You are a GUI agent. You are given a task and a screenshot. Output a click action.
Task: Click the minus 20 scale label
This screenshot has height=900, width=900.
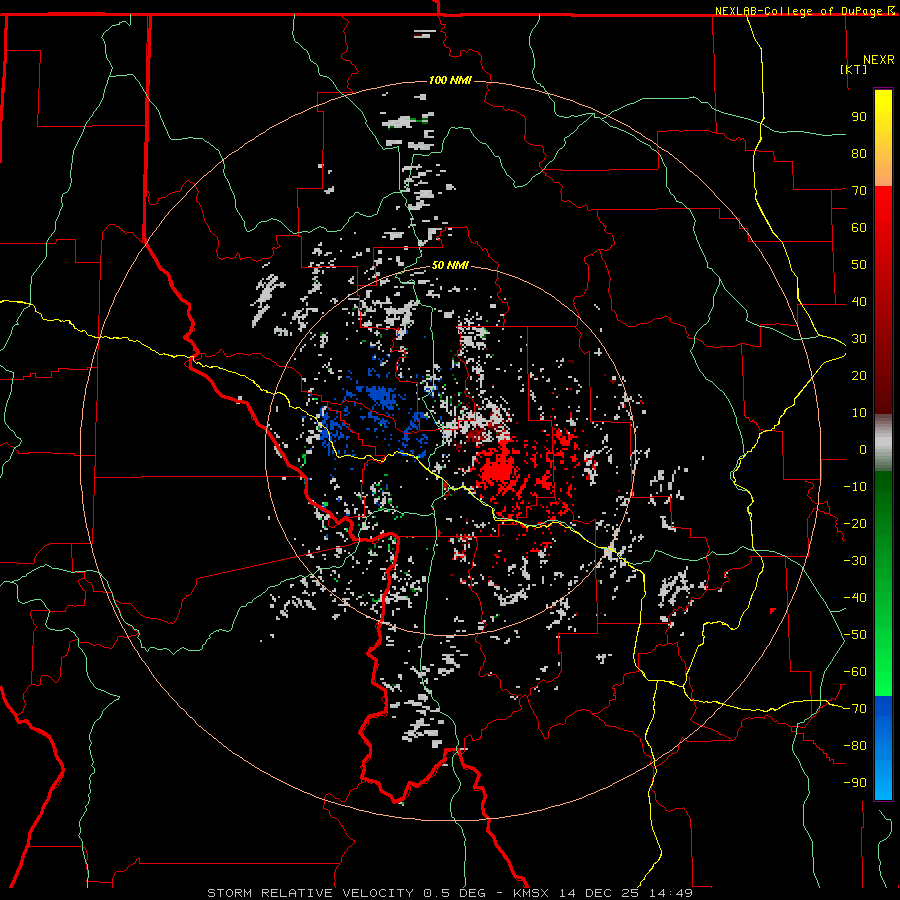[855, 523]
